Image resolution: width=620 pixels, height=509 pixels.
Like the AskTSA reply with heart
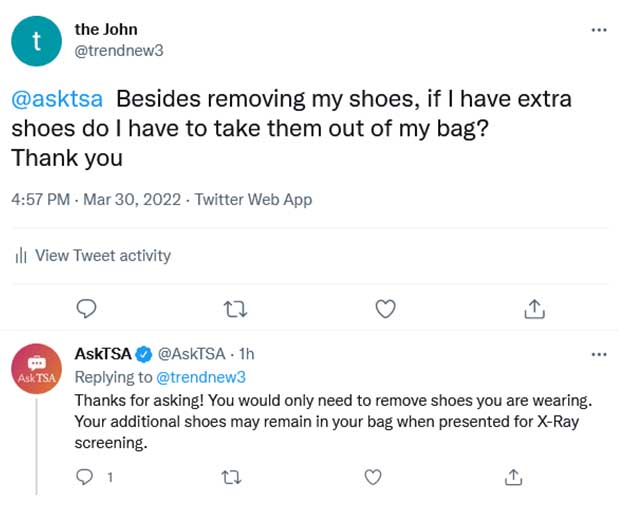pos(372,477)
